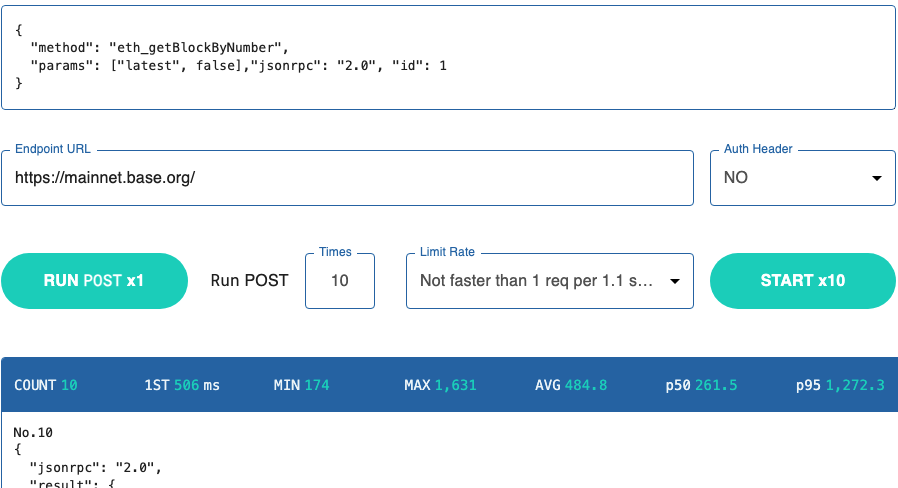Click the No.10 response heading
898x488 pixels.
pos(33,433)
